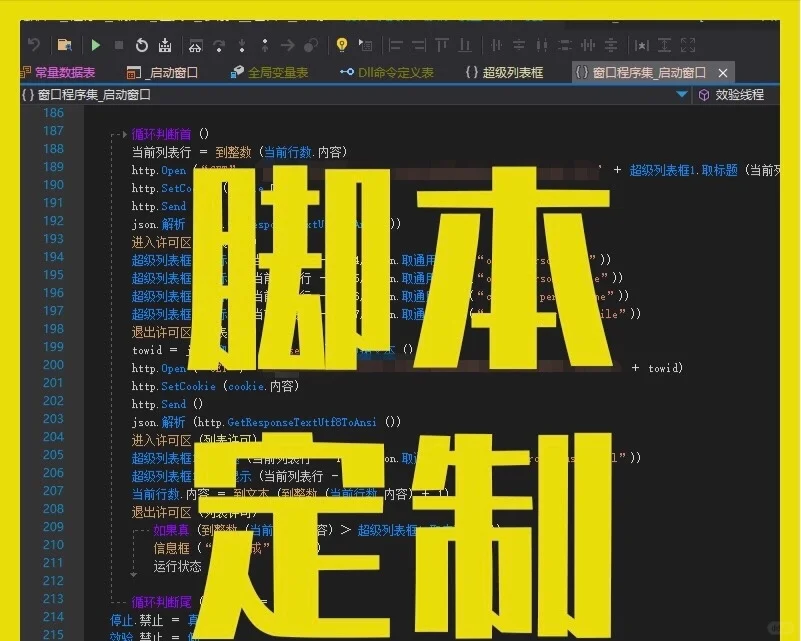Toggle the yellow lightbulb hint icon
The image size is (801, 641).
[342, 45]
